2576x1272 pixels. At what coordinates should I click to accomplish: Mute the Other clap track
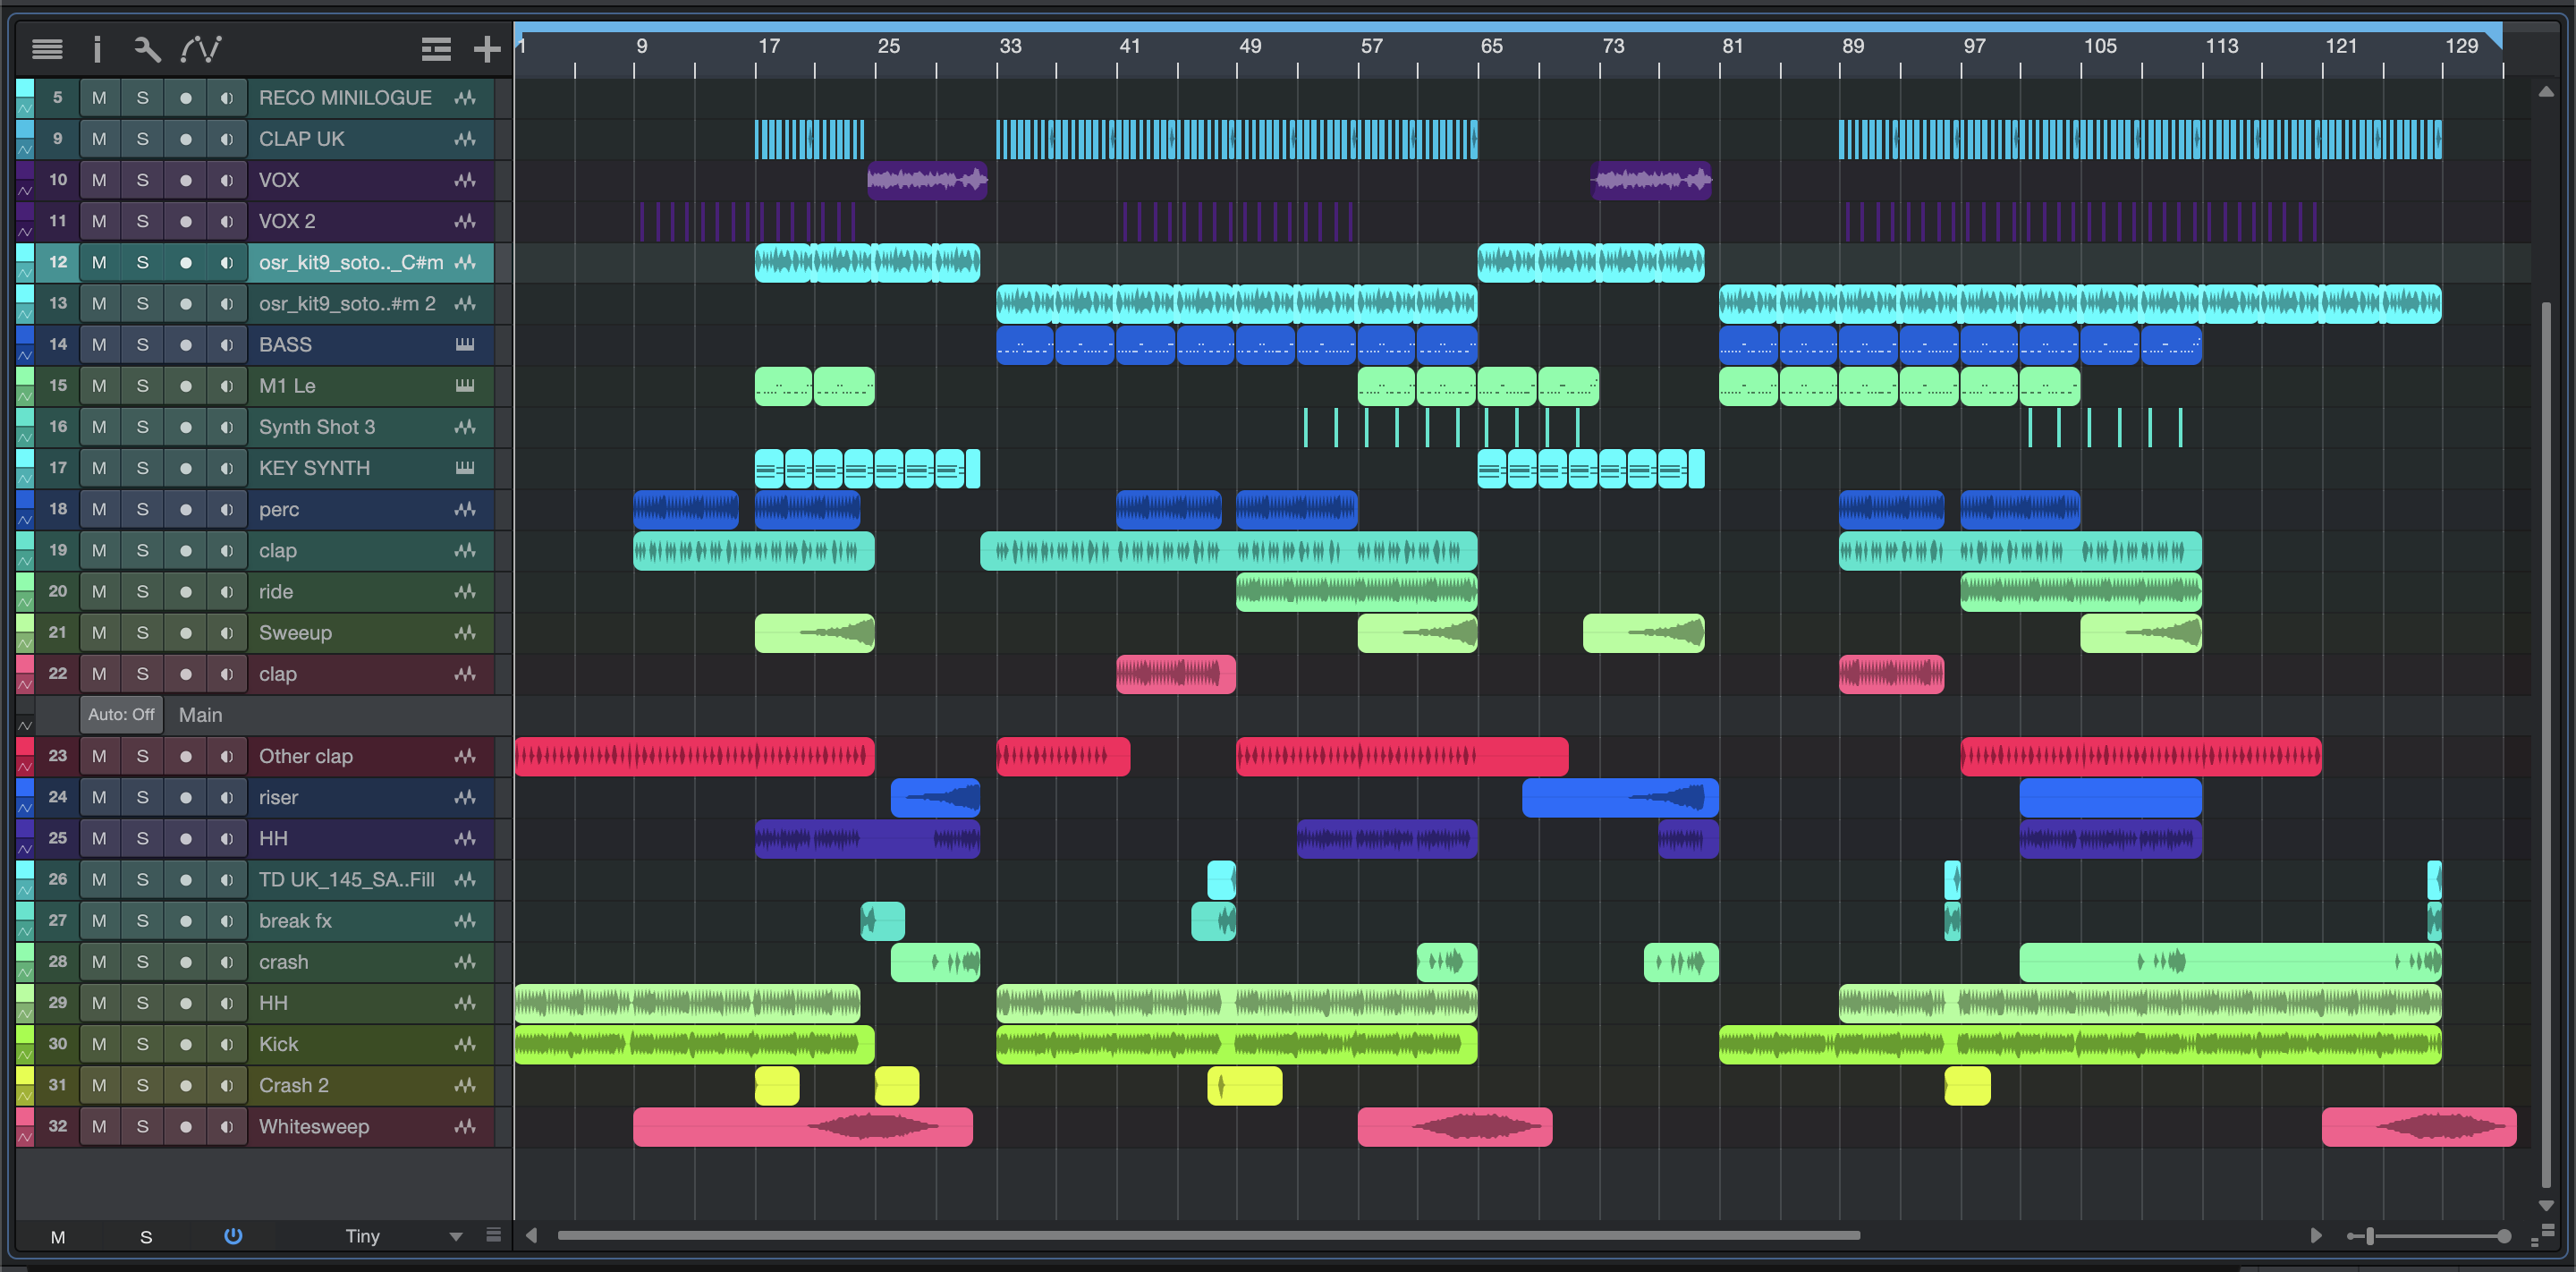pyautogui.click(x=99, y=757)
